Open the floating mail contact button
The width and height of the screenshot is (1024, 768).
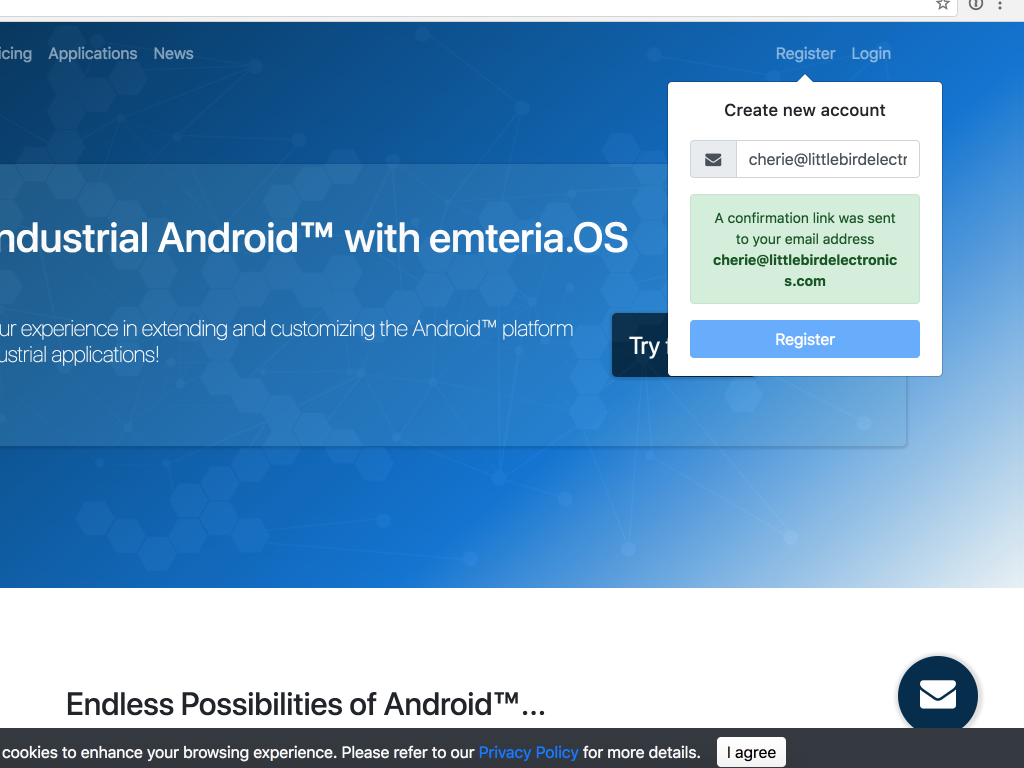[x=938, y=695]
